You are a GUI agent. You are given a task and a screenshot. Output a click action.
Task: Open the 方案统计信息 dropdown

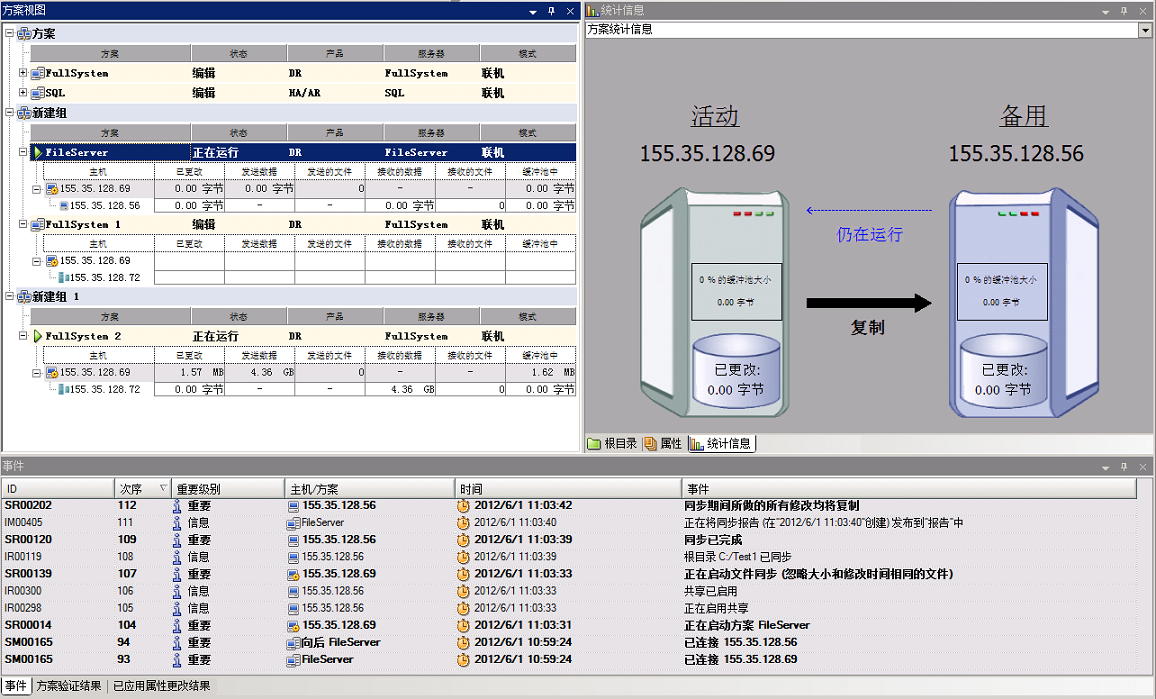click(x=1145, y=30)
